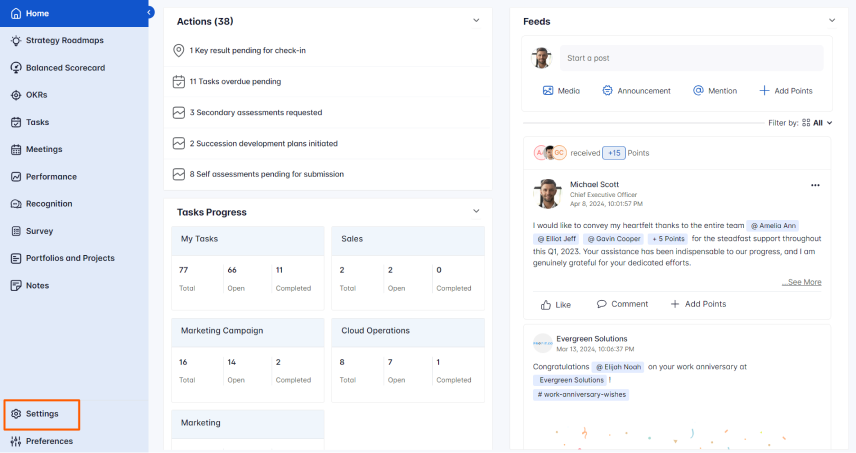The width and height of the screenshot is (856, 453).
Task: Click Cloud Operations open count 7
Action: point(390,362)
